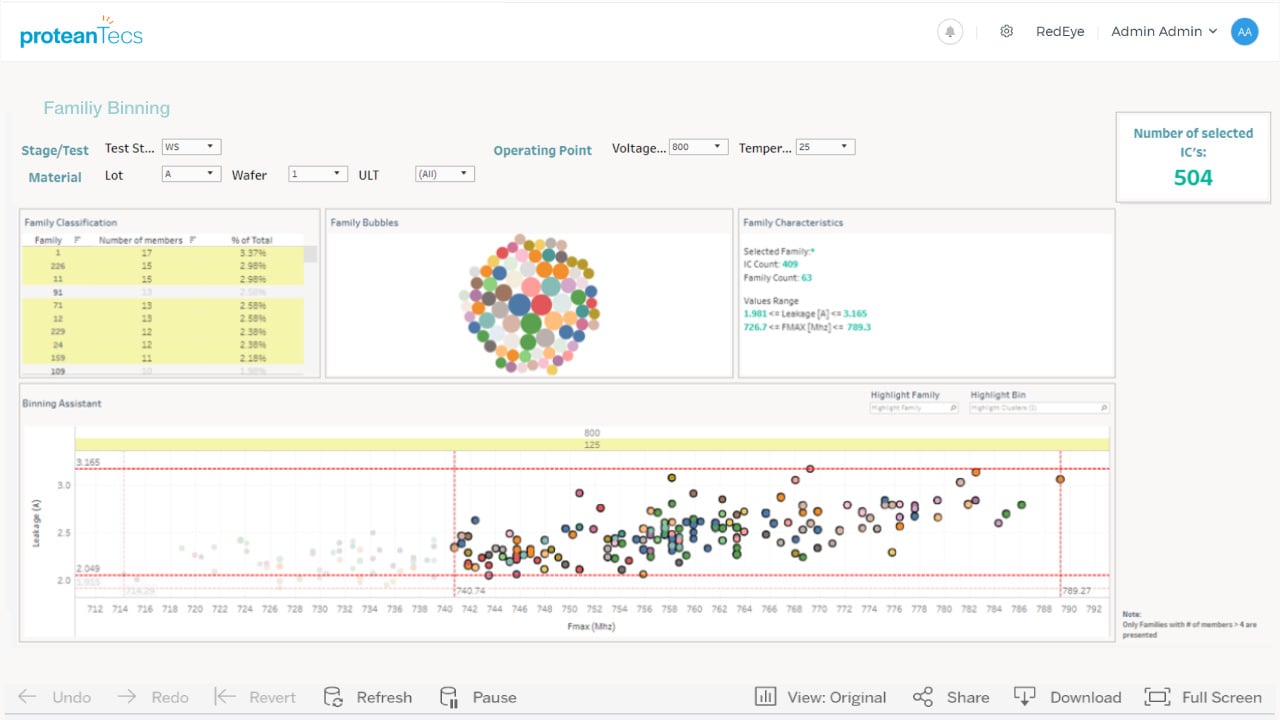1280x720 pixels.
Task: Click the Refresh icon in bottom toolbar
Action: pyautogui.click(x=334, y=697)
